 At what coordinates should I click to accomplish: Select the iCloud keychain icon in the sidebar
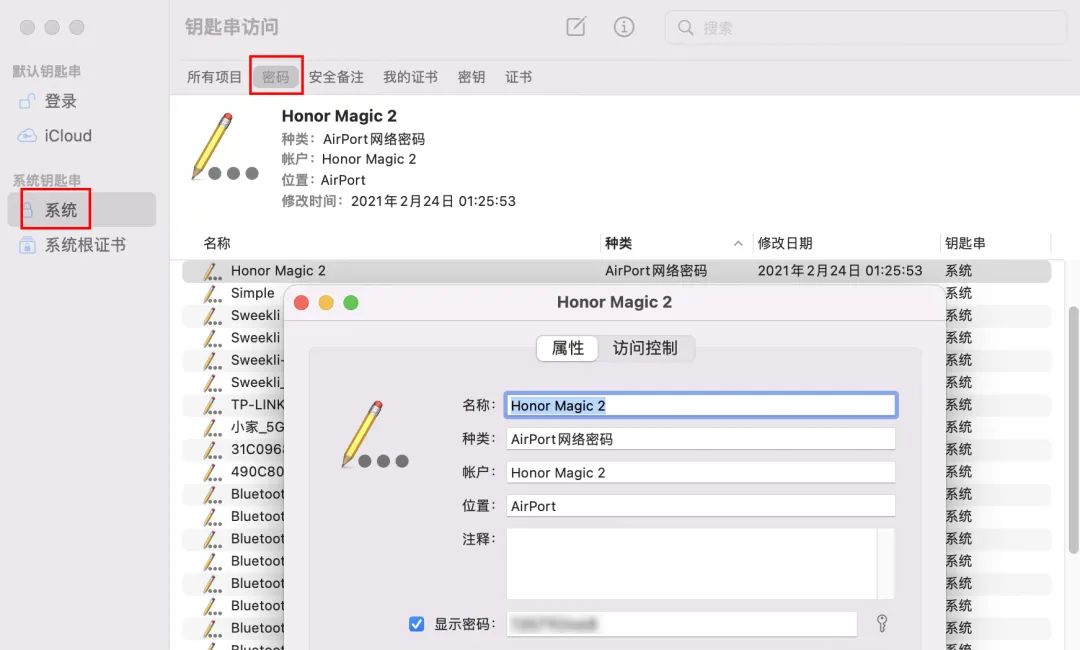(x=28, y=135)
